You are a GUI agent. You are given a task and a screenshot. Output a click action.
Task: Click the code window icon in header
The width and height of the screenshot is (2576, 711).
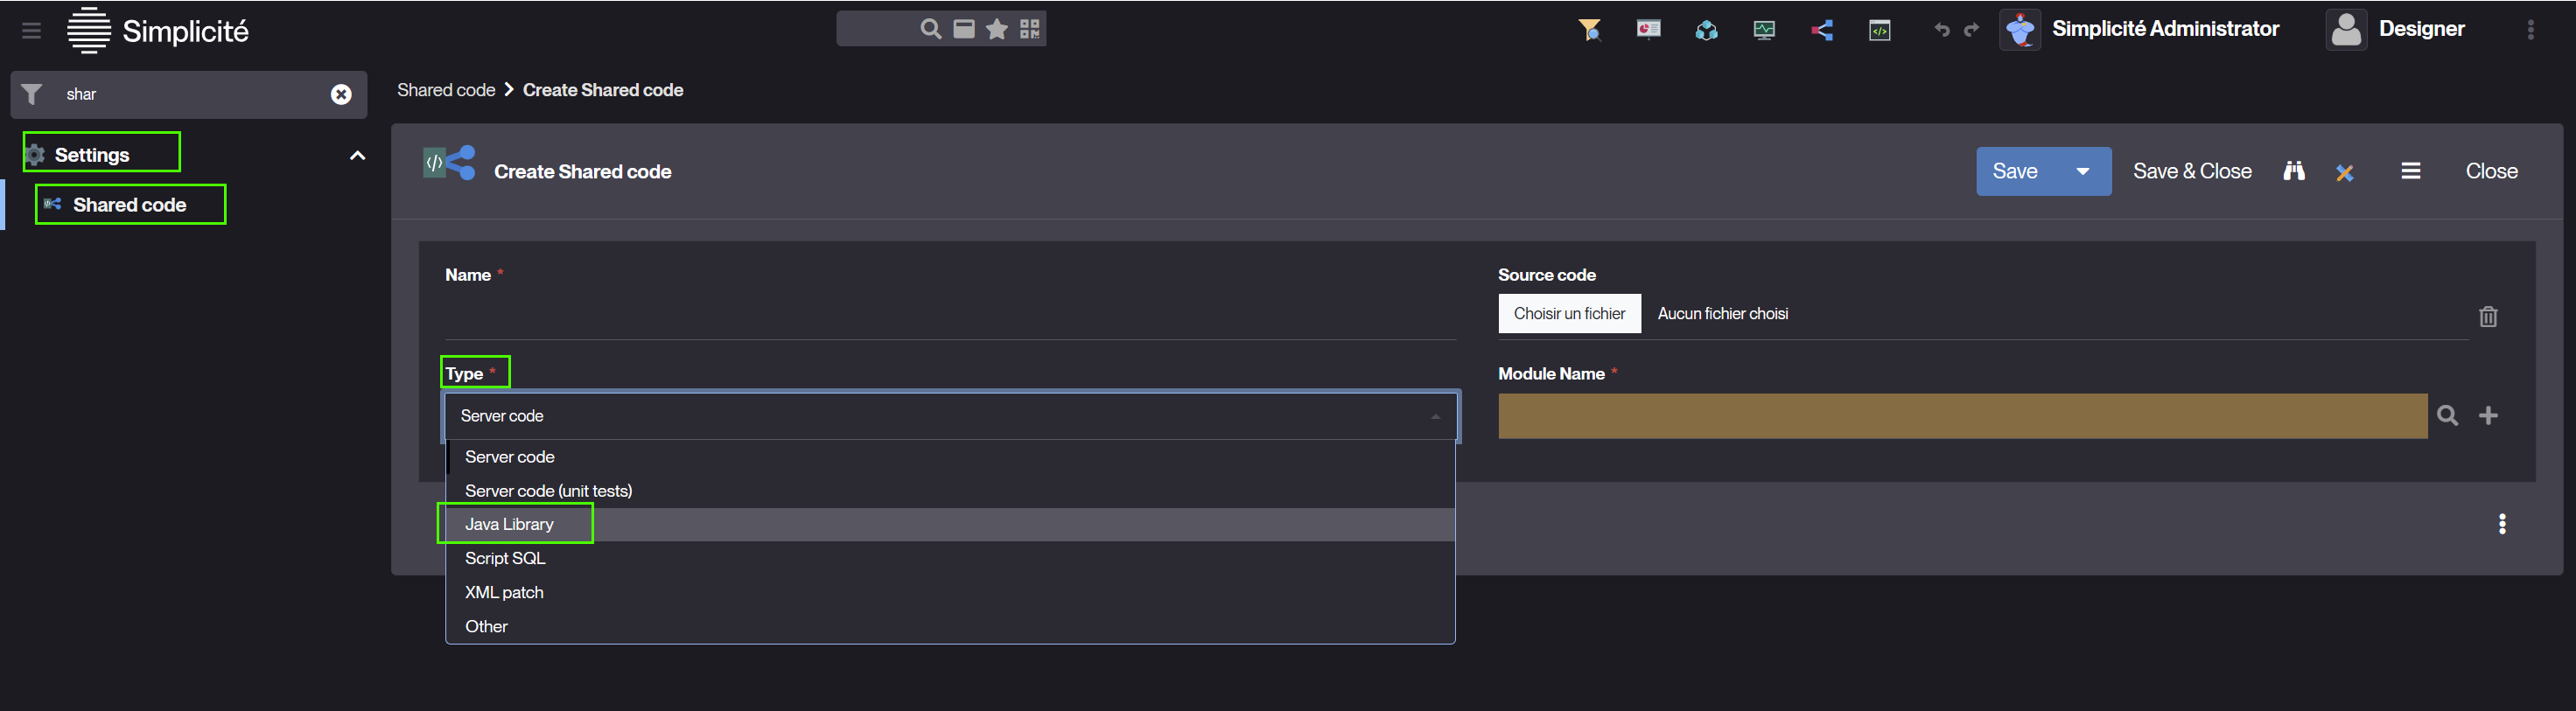pos(1879,30)
